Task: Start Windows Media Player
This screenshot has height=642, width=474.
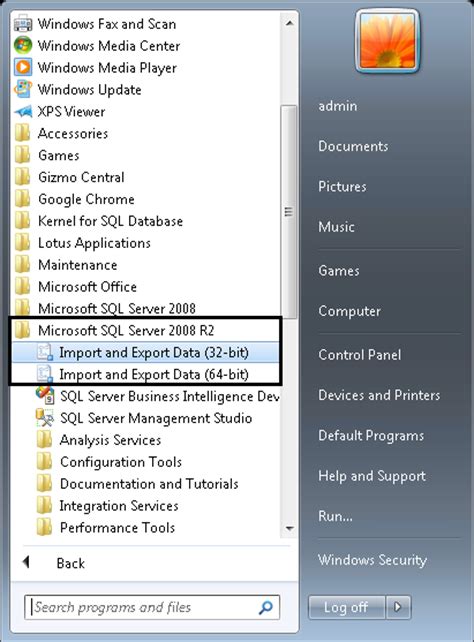Action: (x=107, y=67)
